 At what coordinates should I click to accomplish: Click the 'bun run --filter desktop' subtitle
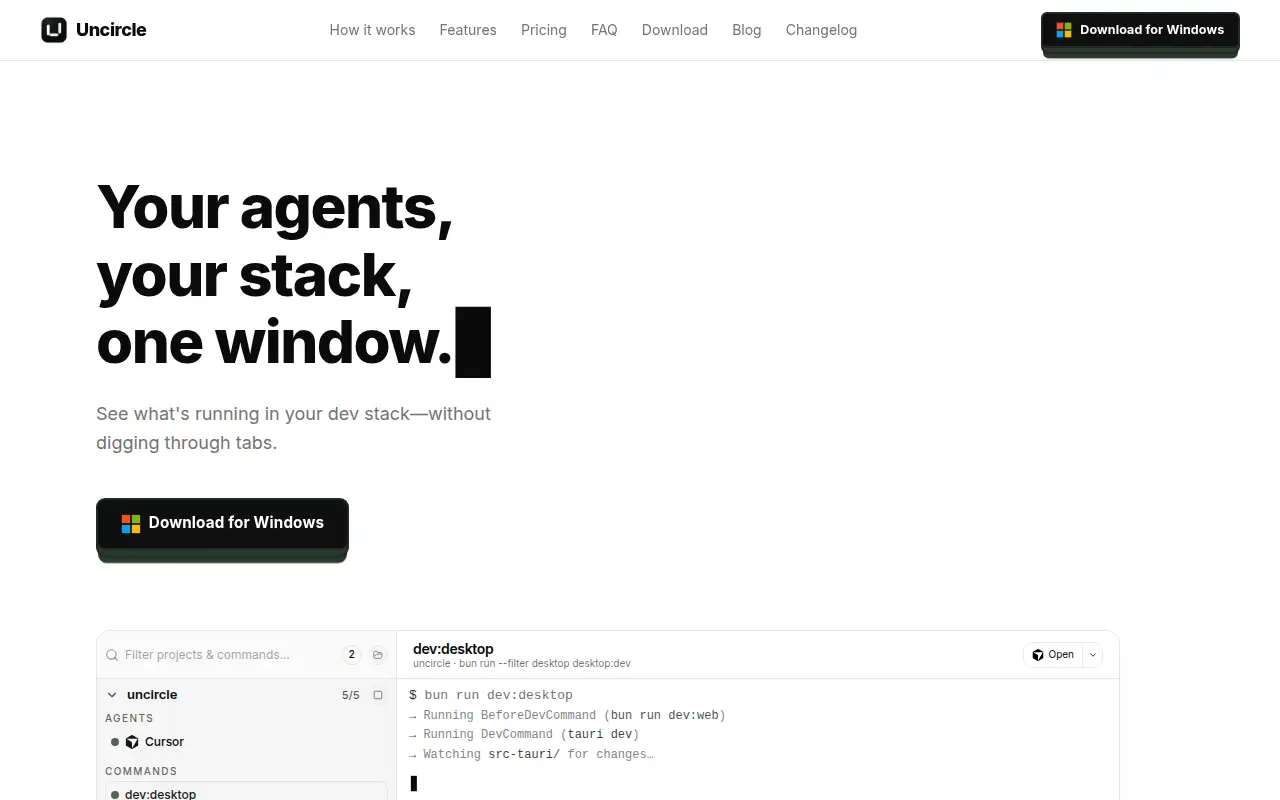click(x=522, y=664)
